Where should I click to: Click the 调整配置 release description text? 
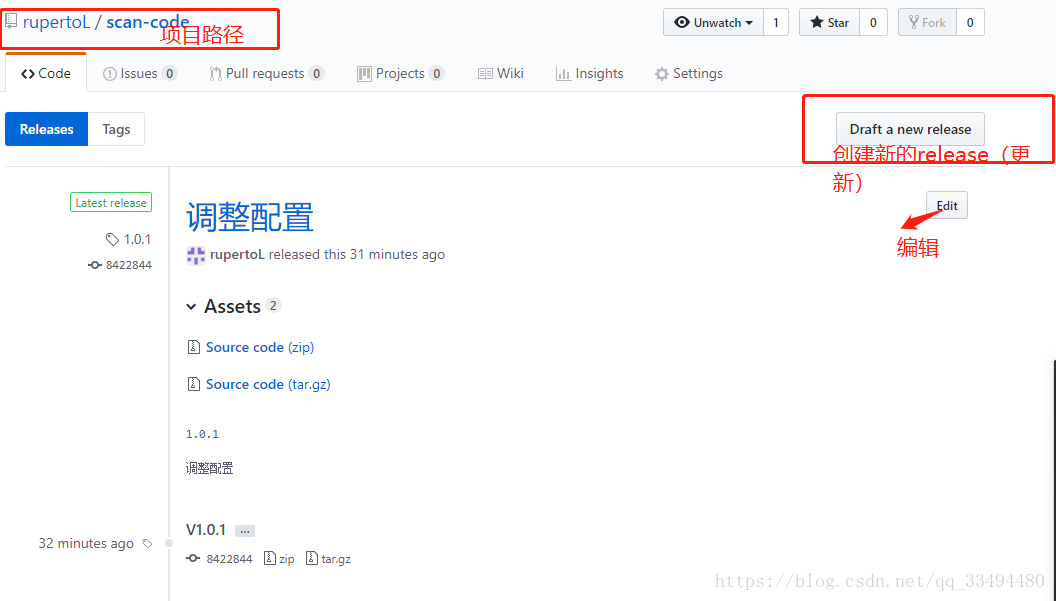209,468
